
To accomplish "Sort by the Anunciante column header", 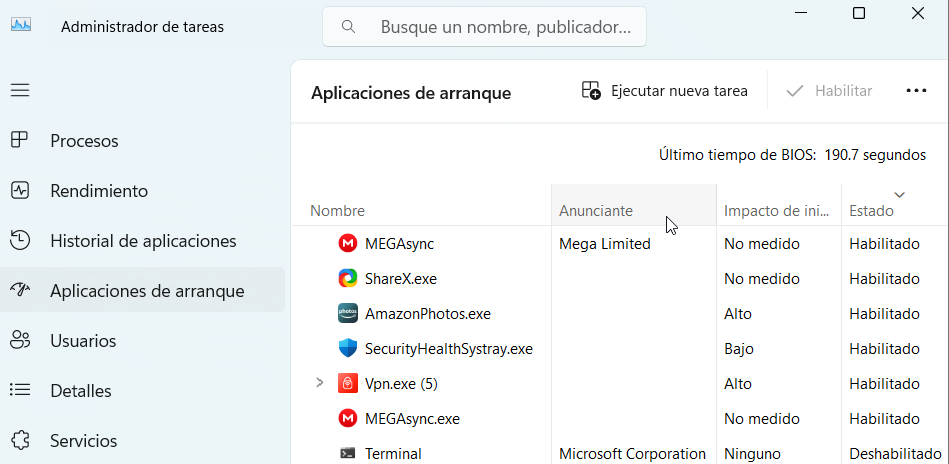I will coord(596,211).
